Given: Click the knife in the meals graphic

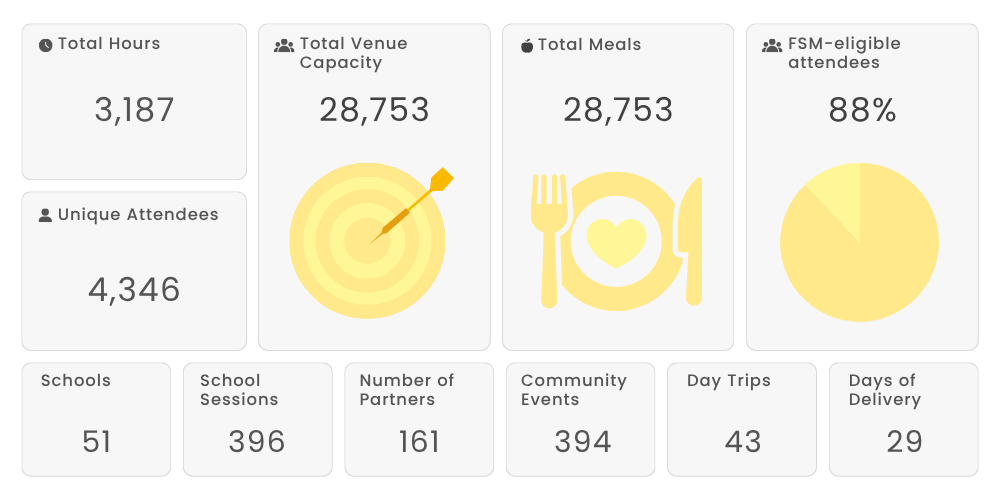Looking at the screenshot, I should coord(690,240).
